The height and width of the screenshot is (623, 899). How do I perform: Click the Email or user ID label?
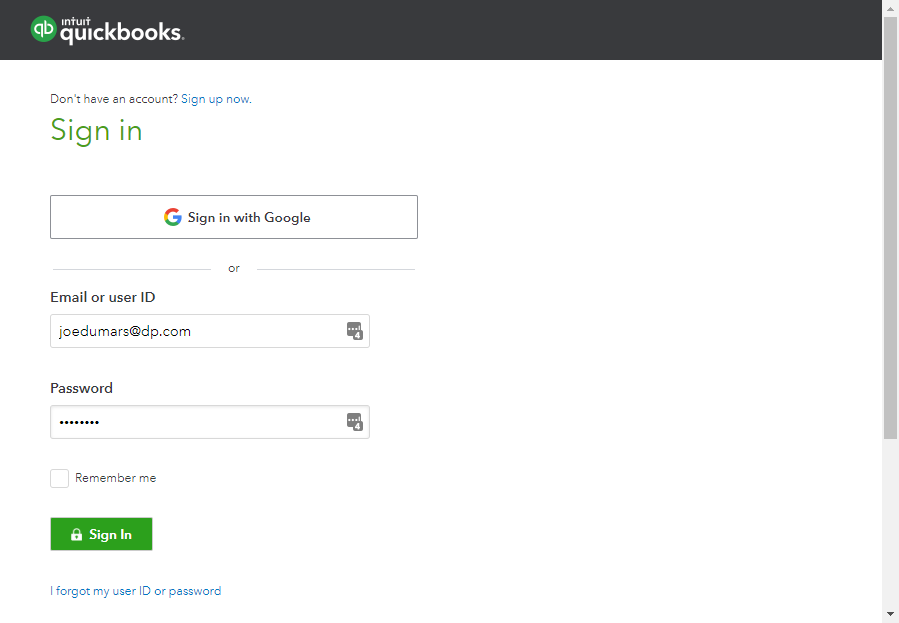(x=102, y=297)
